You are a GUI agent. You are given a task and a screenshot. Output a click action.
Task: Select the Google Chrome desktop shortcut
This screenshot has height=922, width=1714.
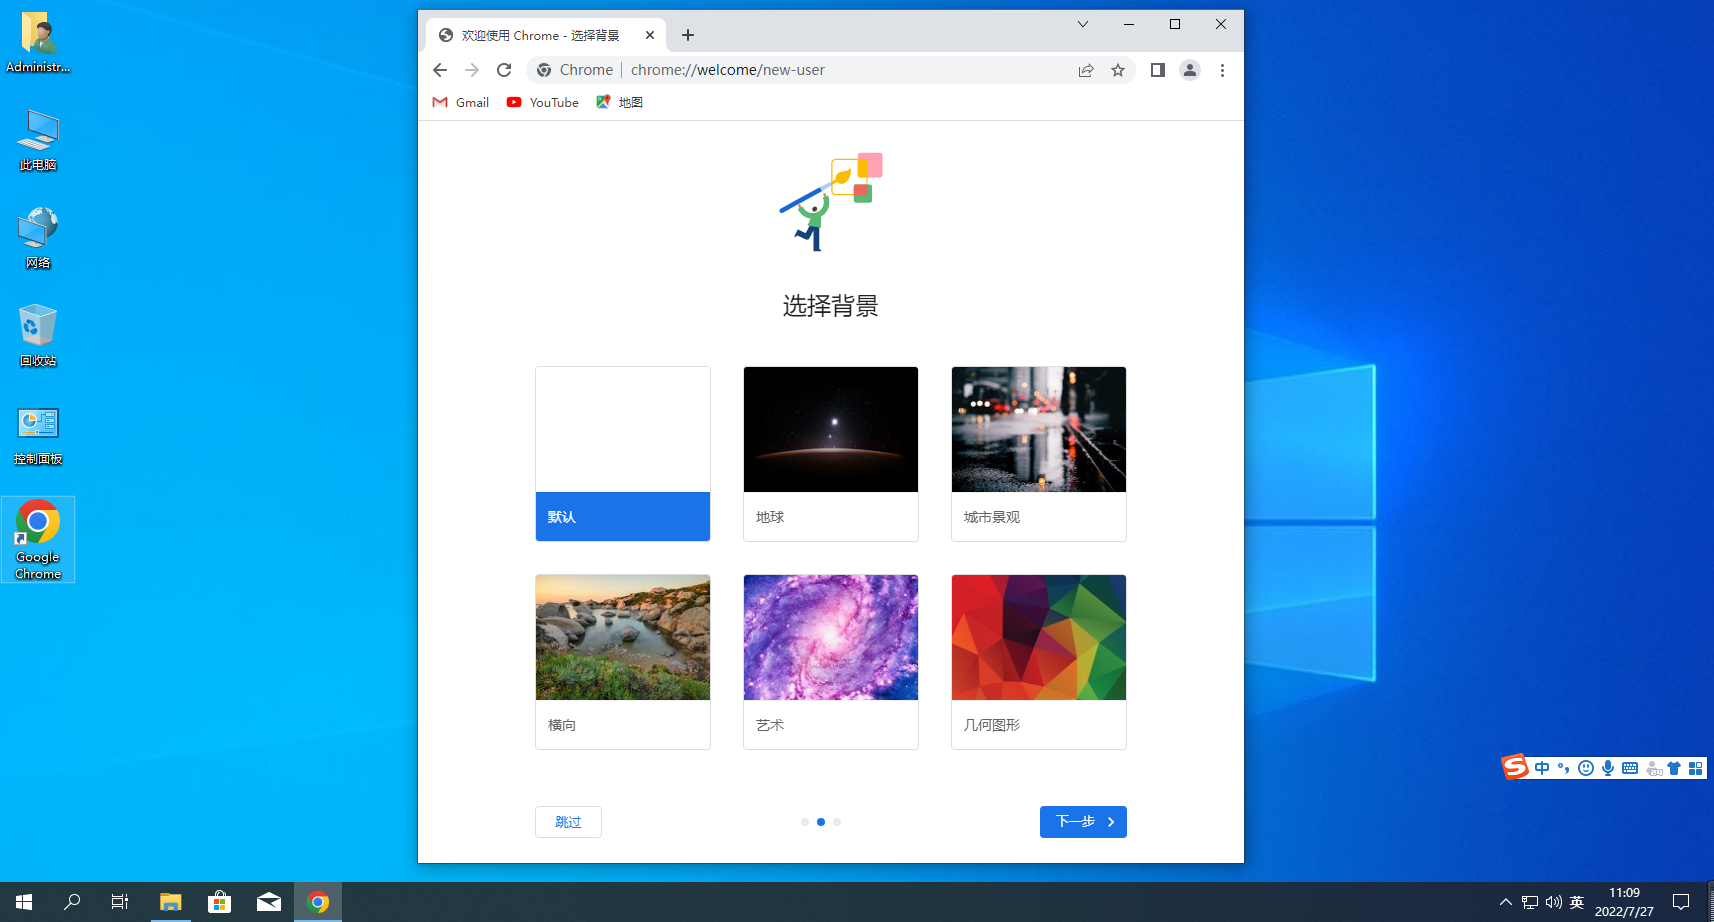[x=38, y=540]
